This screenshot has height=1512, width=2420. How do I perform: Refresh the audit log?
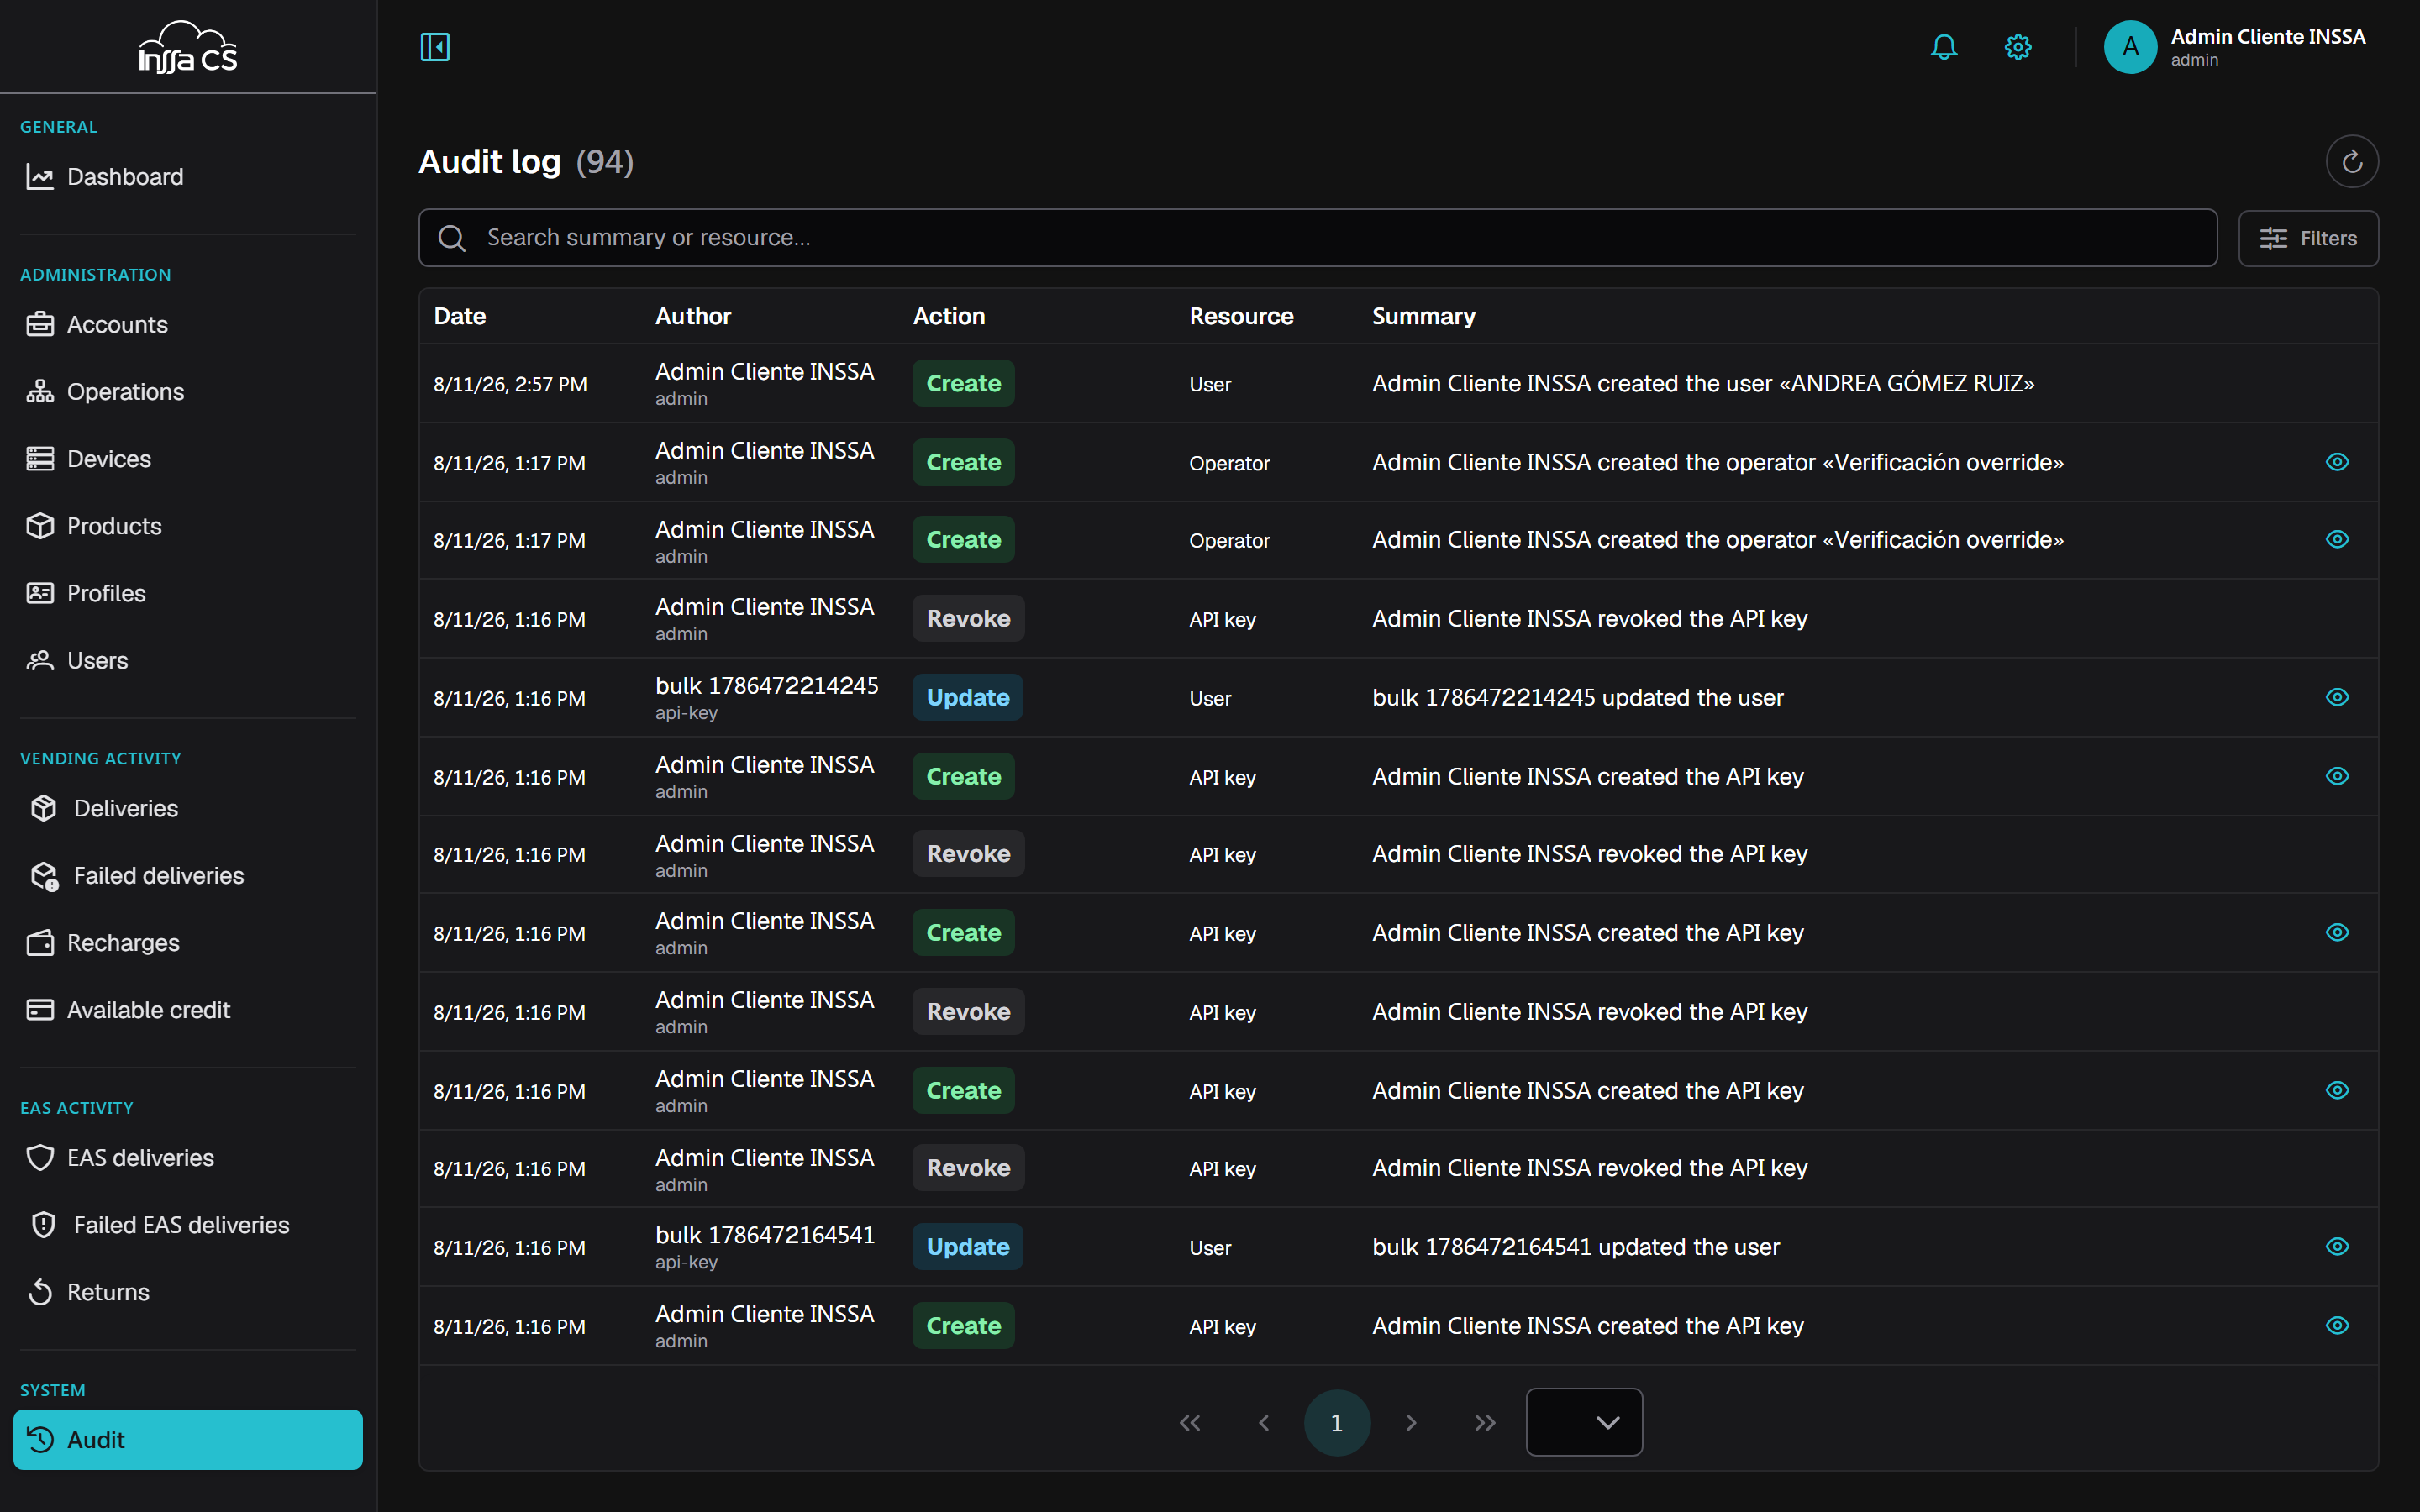click(2351, 161)
